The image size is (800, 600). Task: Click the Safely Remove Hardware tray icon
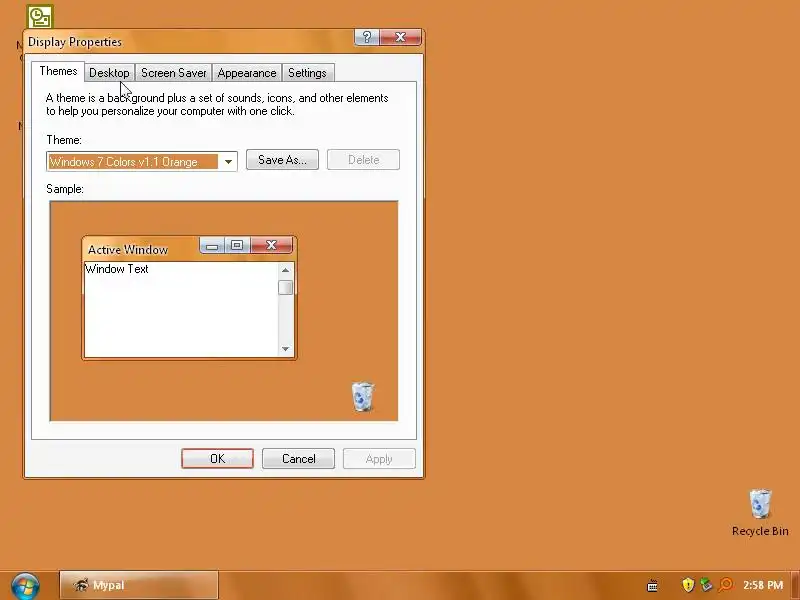(x=706, y=584)
